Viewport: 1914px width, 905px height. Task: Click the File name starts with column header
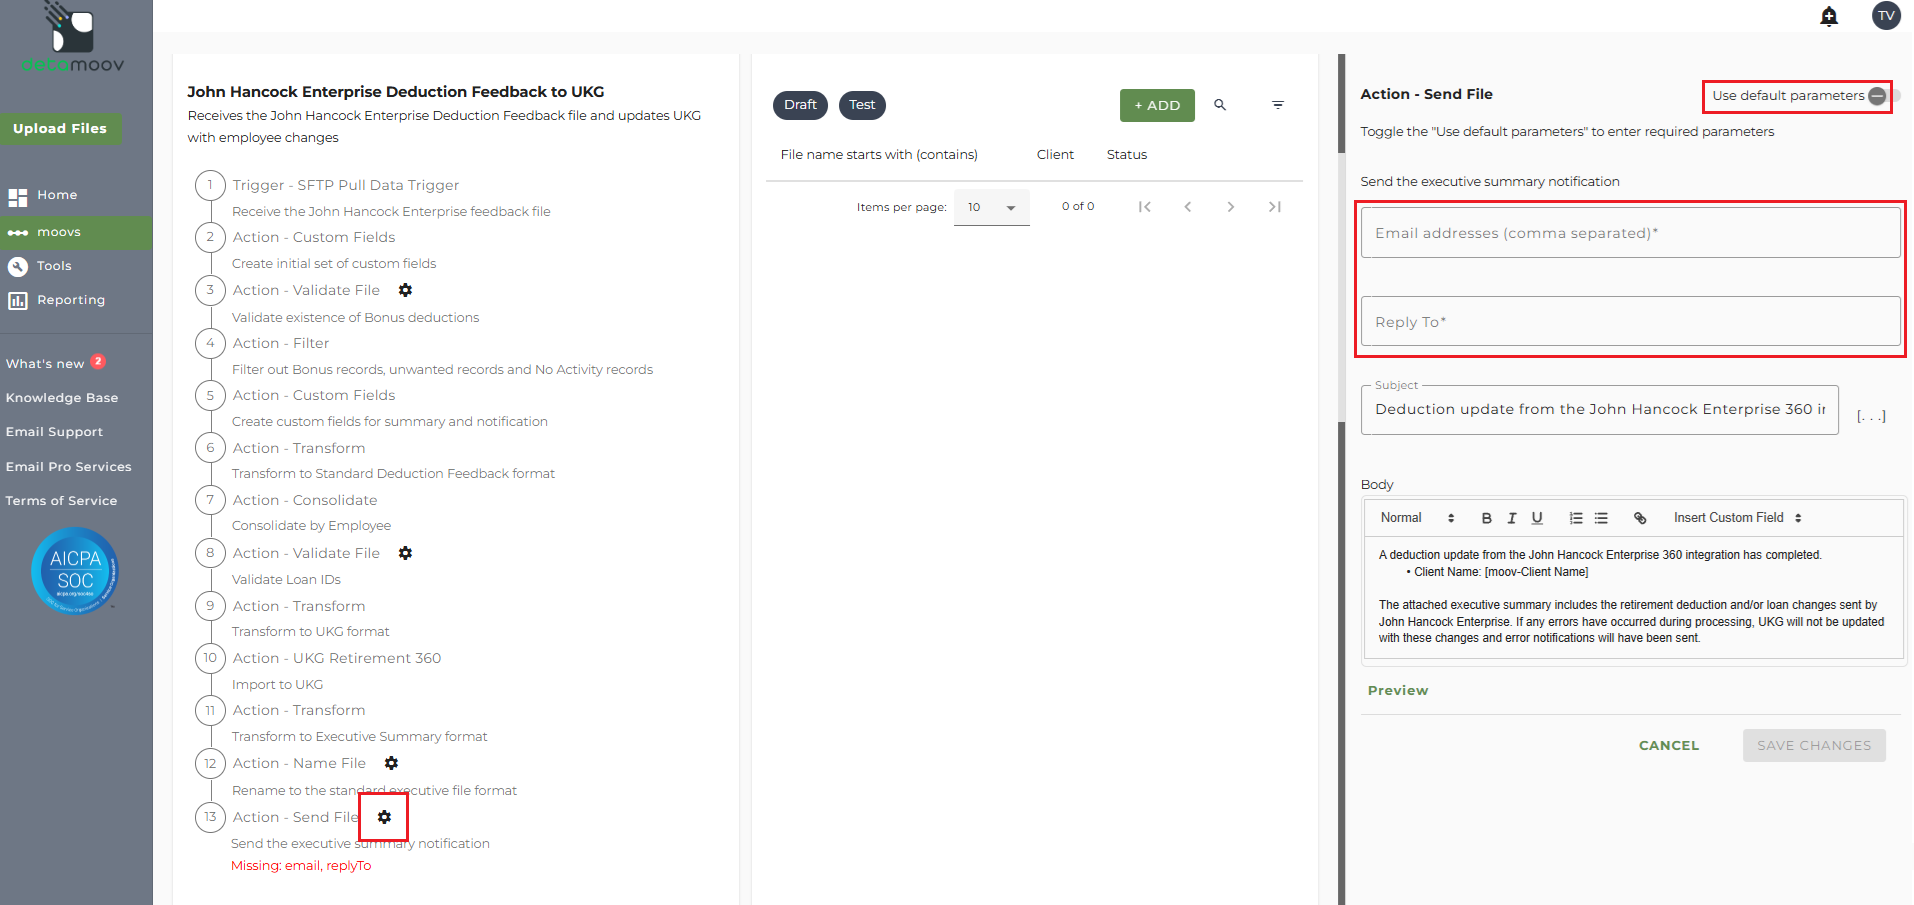(x=879, y=155)
